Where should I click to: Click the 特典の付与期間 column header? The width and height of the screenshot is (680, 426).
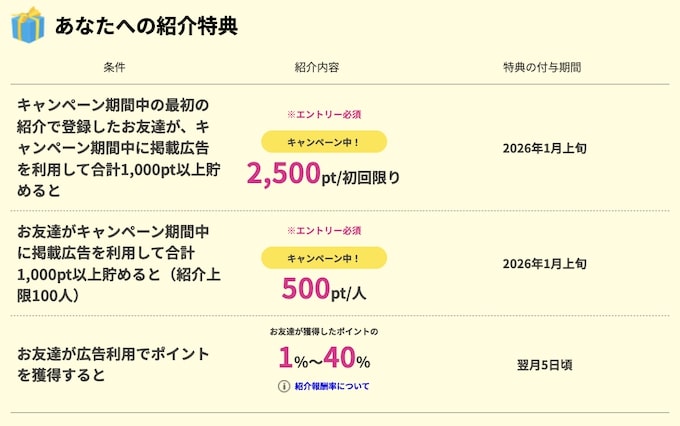(541, 67)
